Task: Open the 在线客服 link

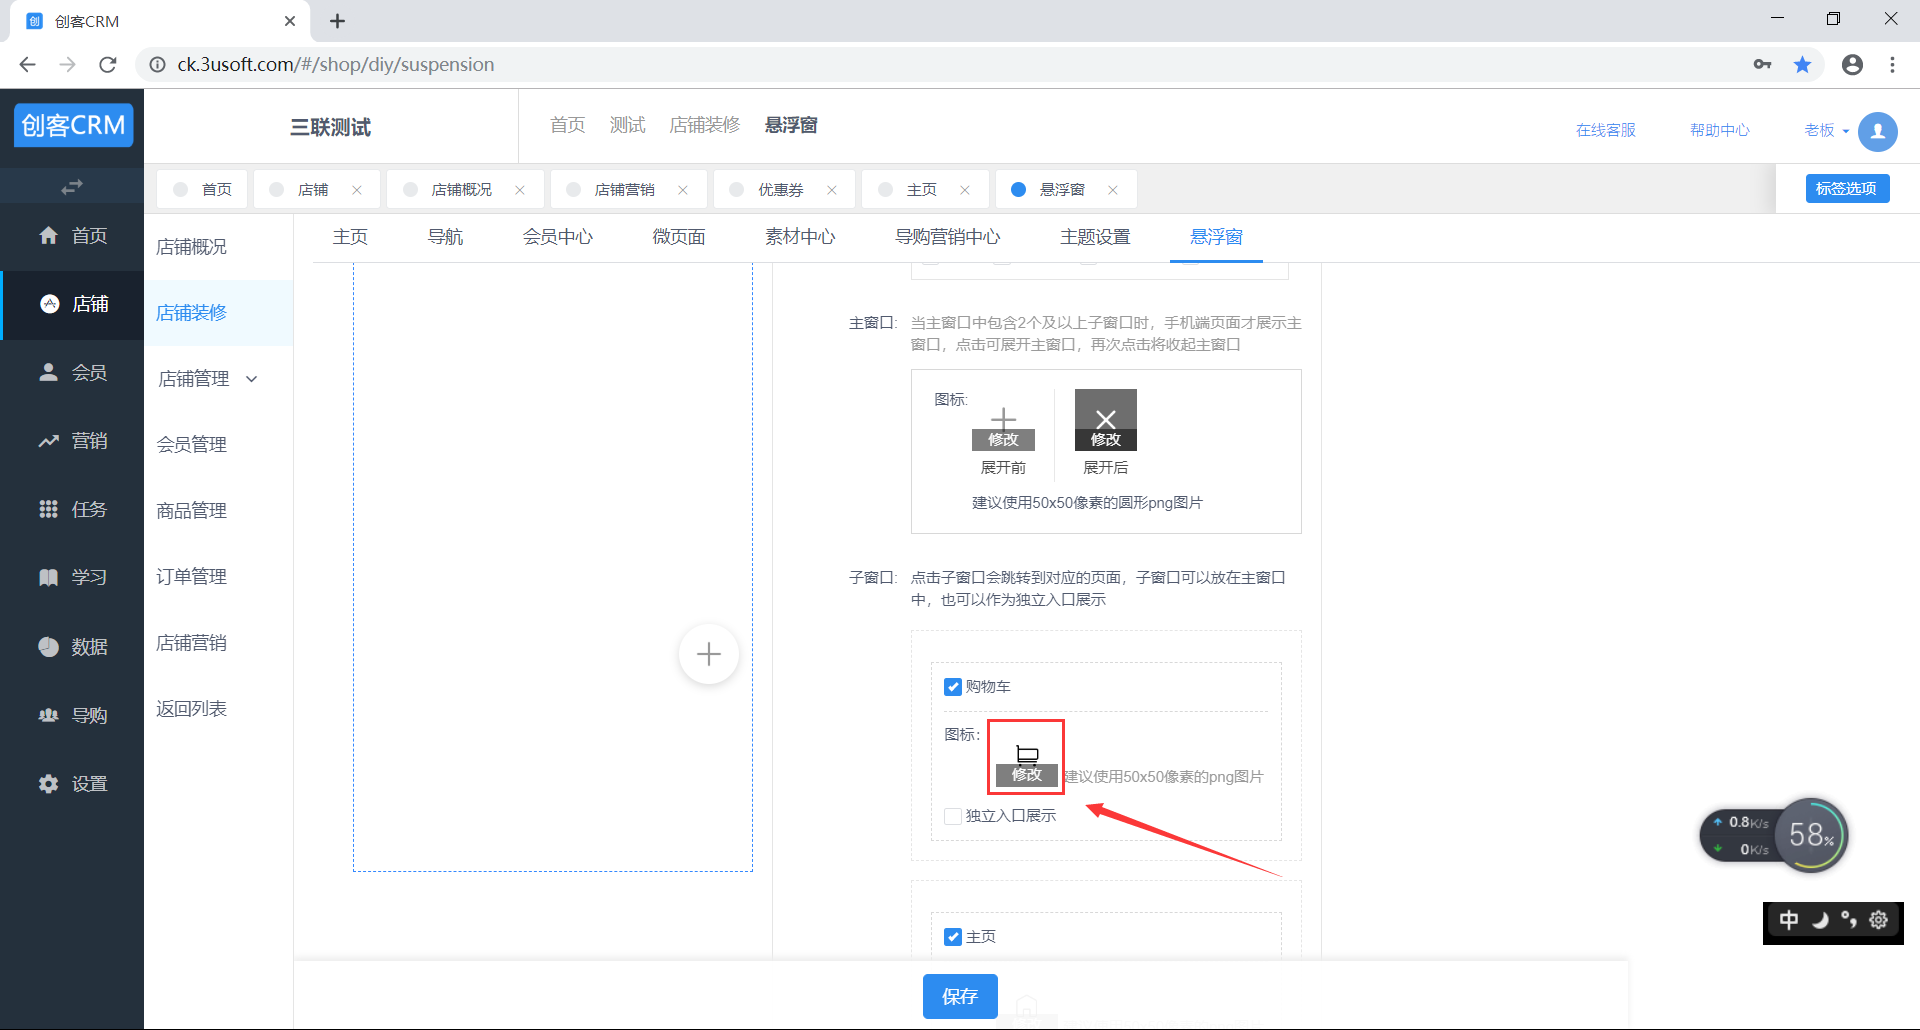Action: [1605, 131]
